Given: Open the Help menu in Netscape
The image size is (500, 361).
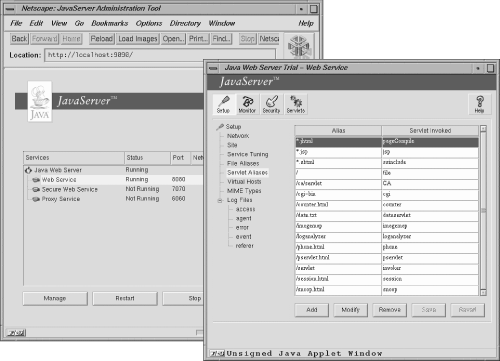Looking at the screenshot, I should pyautogui.click(x=306, y=23).
